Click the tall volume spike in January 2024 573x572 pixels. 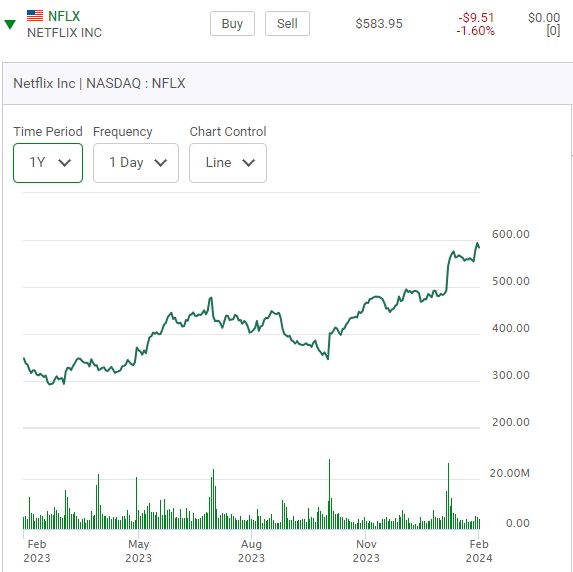[448, 496]
